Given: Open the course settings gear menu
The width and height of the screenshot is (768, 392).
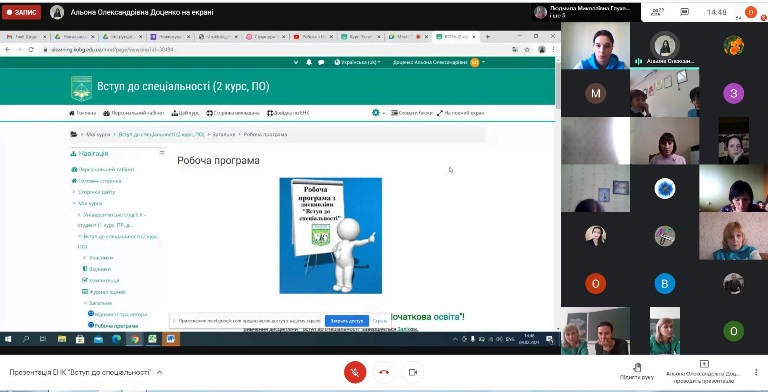Looking at the screenshot, I should click(378, 113).
